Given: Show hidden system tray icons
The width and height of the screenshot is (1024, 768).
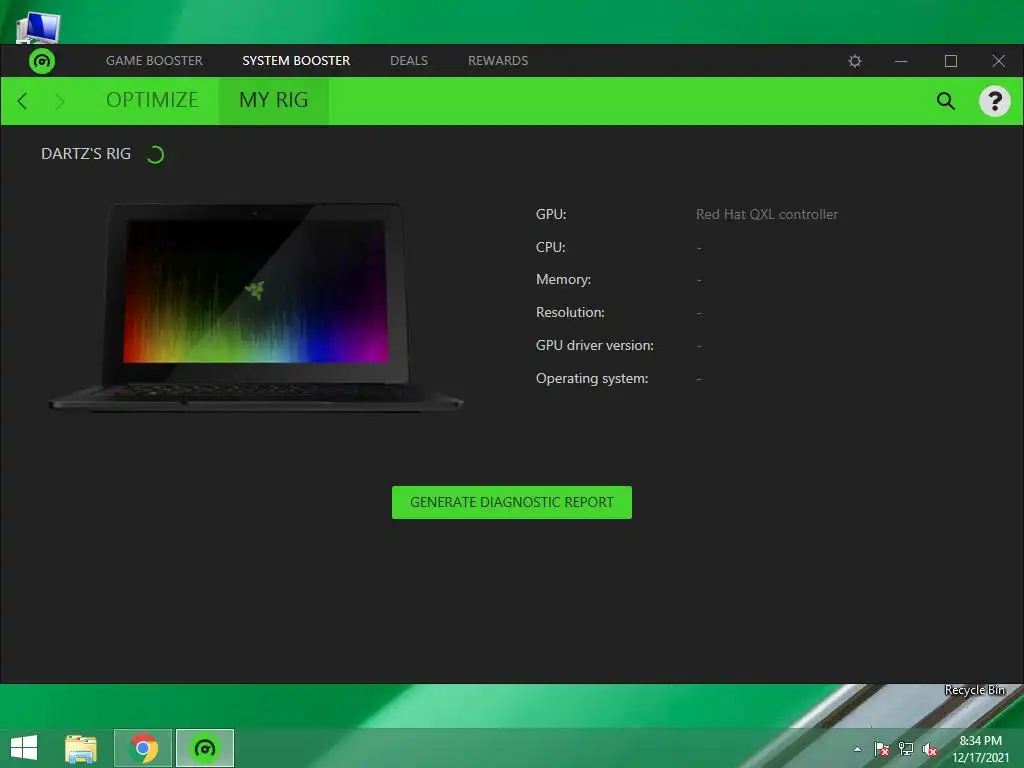Looking at the screenshot, I should click(857, 749).
